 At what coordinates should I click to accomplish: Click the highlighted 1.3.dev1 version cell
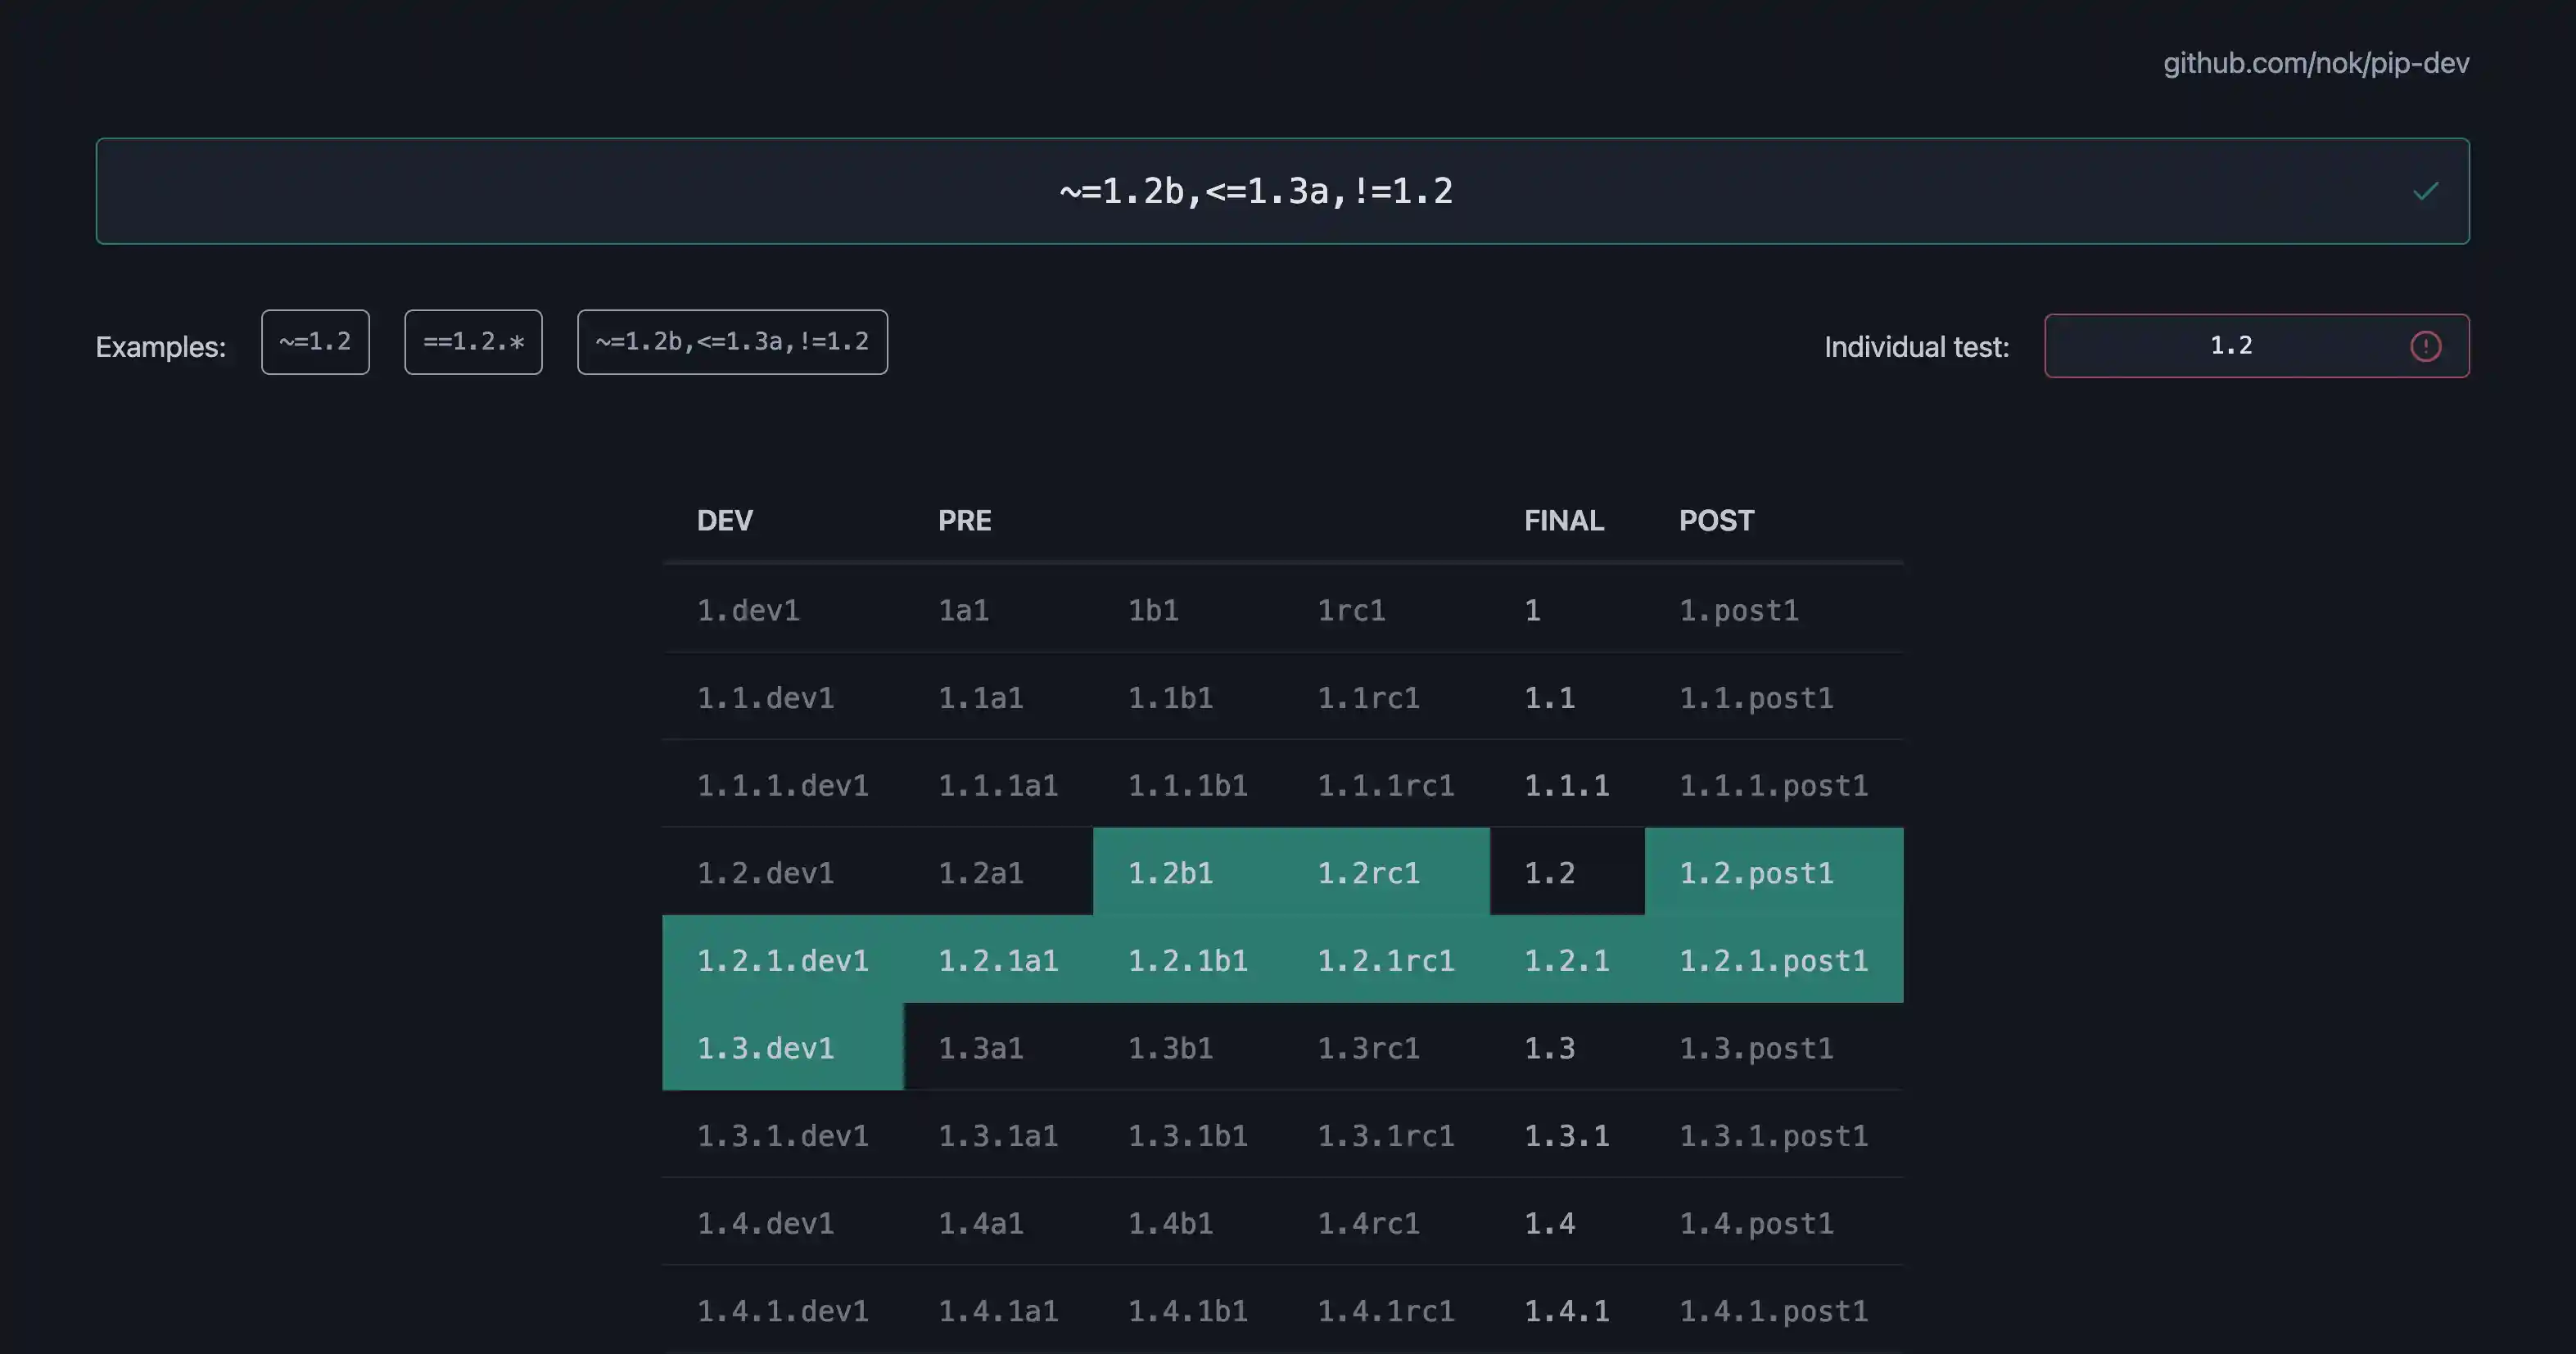pos(766,1048)
